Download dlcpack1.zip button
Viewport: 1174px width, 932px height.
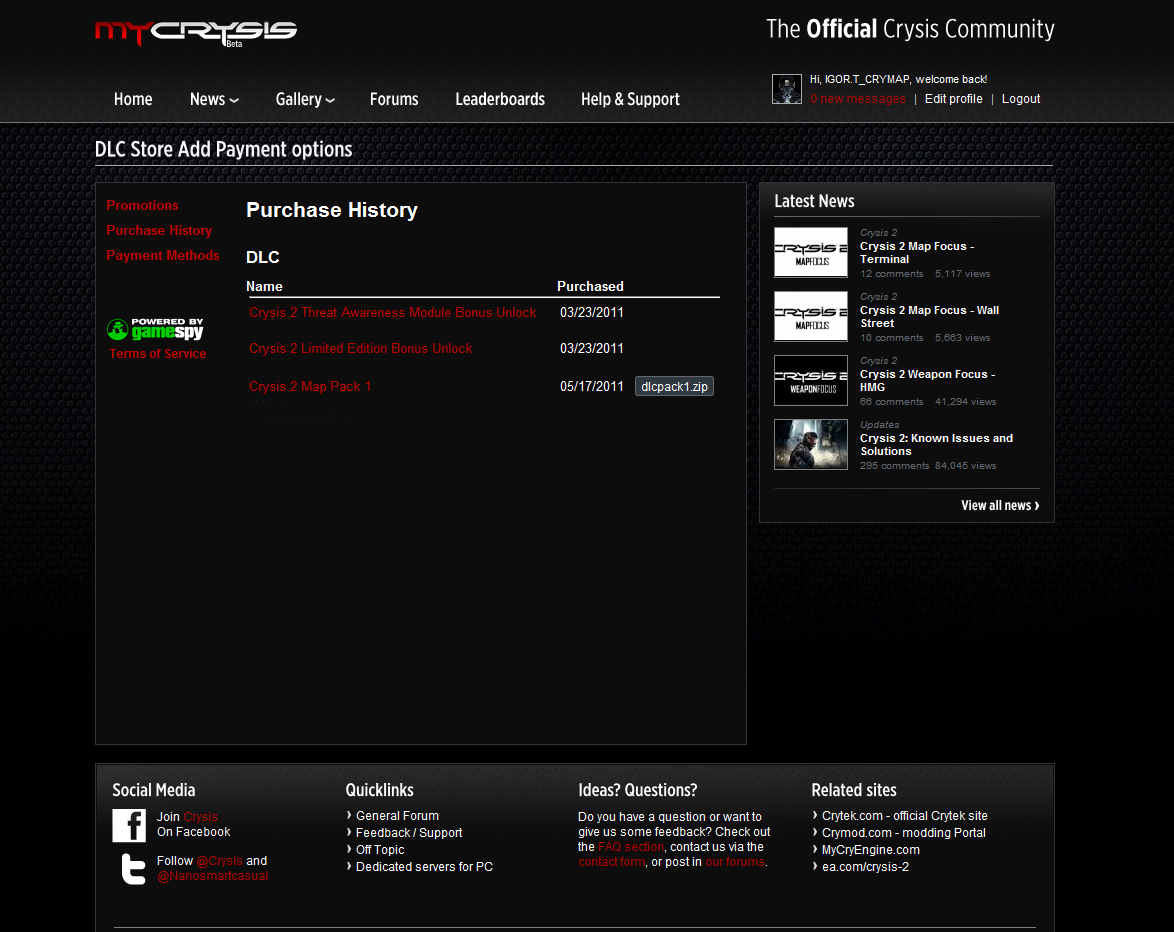coord(674,386)
